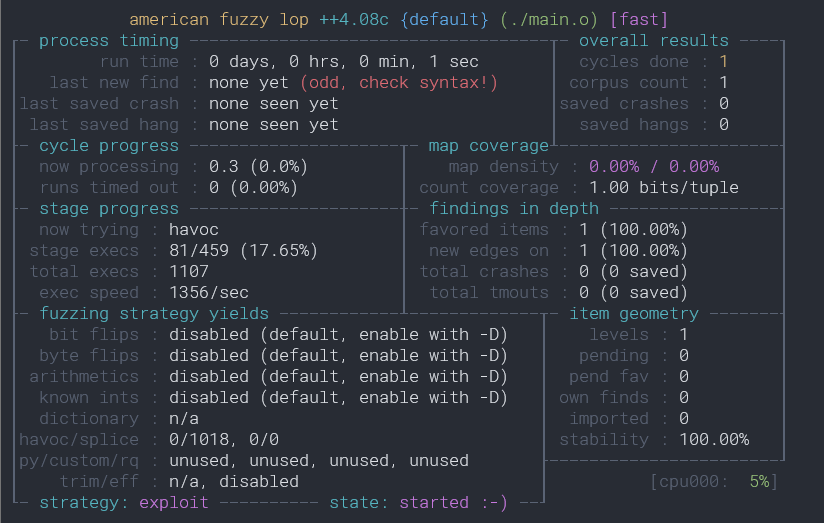Click the cpu000 usage indicator

pyautogui.click(x=713, y=482)
